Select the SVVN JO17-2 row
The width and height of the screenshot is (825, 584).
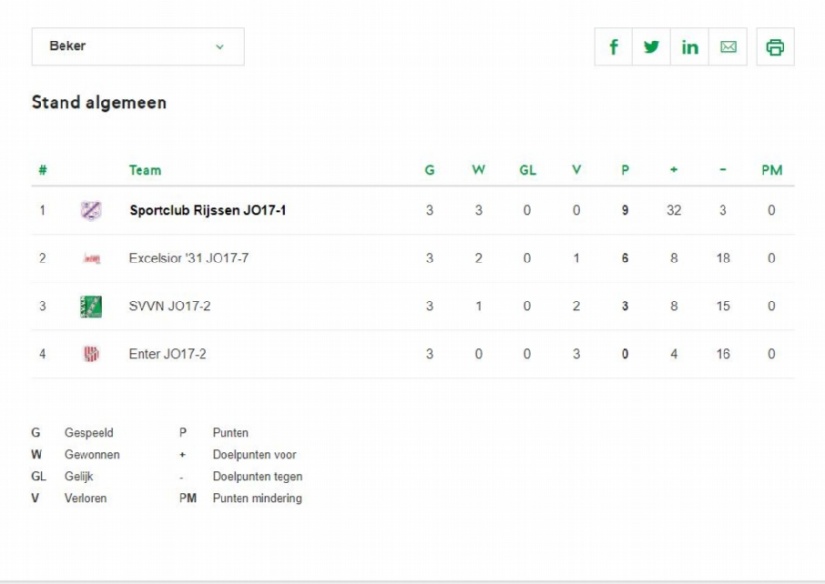pos(413,306)
